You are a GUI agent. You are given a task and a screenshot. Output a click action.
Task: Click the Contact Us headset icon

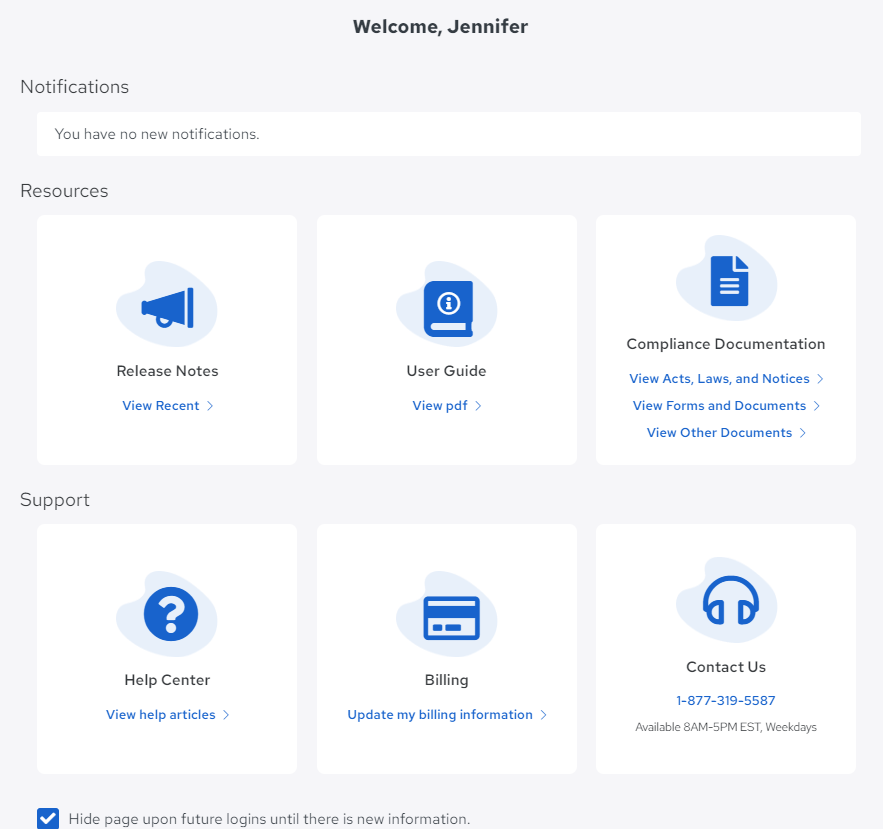click(730, 601)
